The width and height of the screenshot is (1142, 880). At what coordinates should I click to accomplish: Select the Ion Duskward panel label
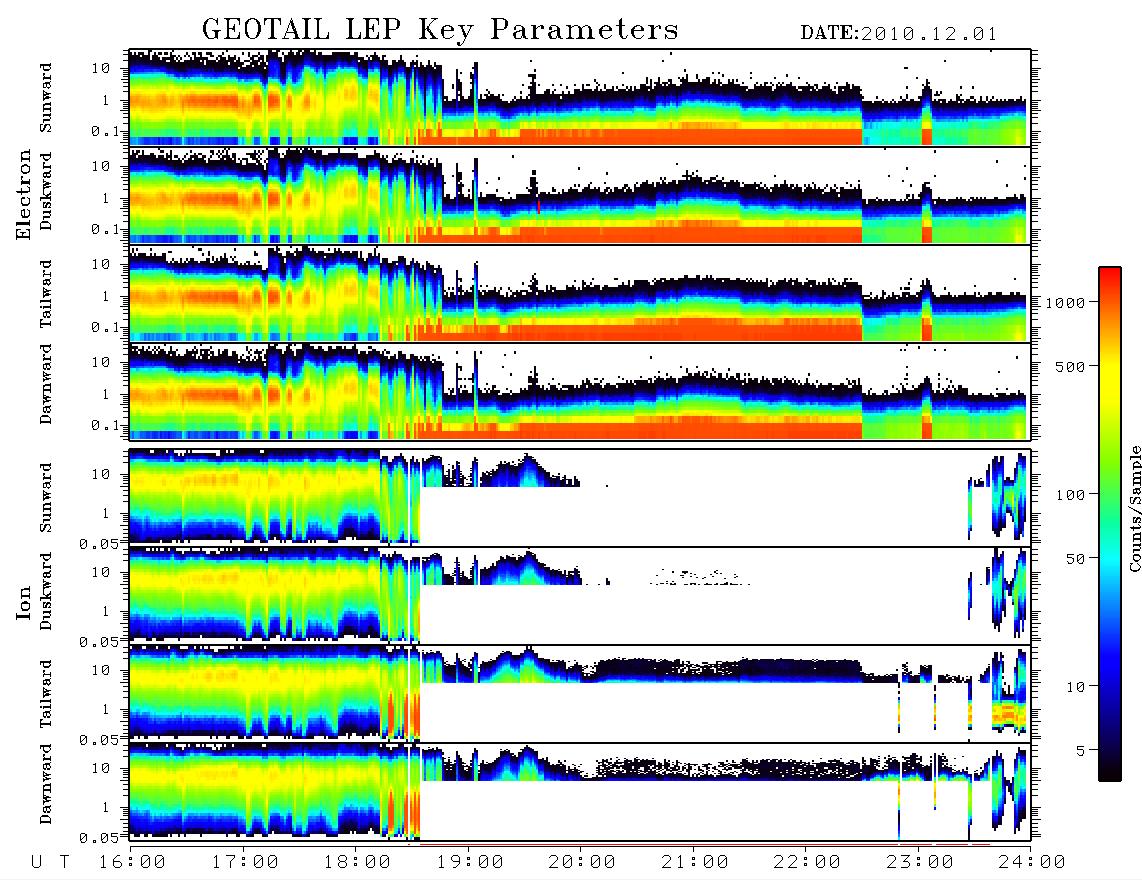[x=46, y=591]
